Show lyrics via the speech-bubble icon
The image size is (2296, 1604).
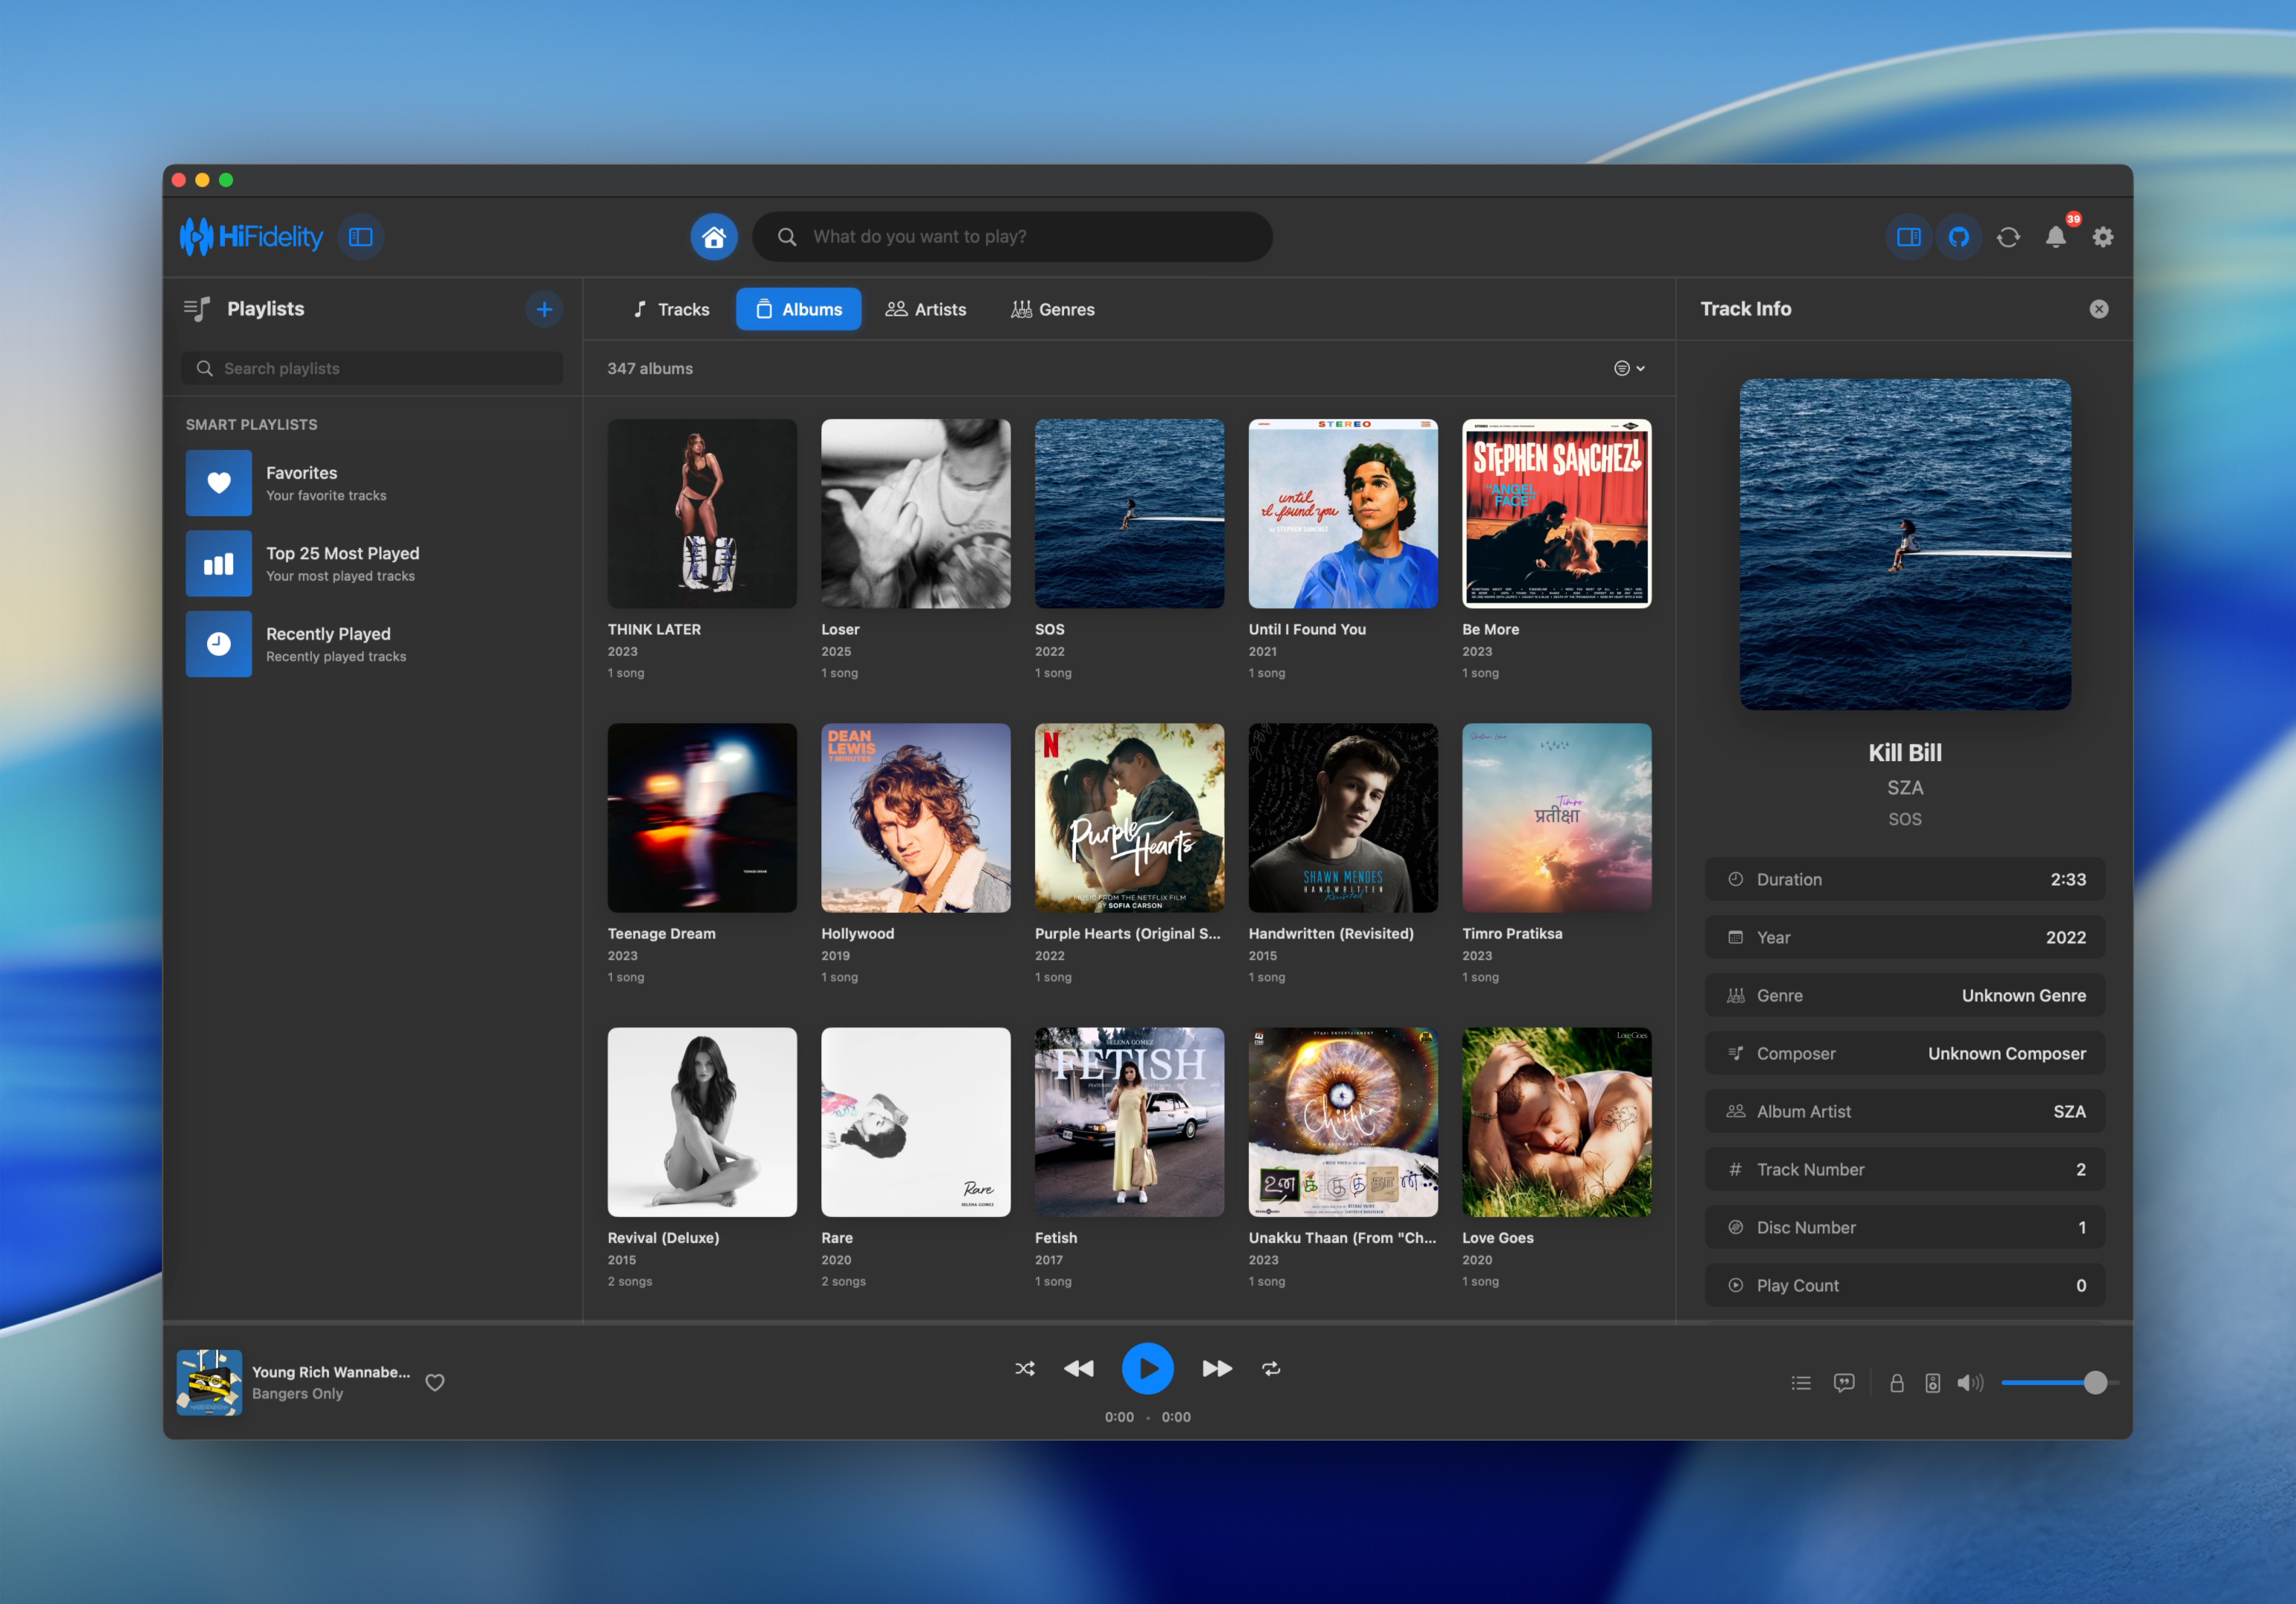pos(1844,1383)
